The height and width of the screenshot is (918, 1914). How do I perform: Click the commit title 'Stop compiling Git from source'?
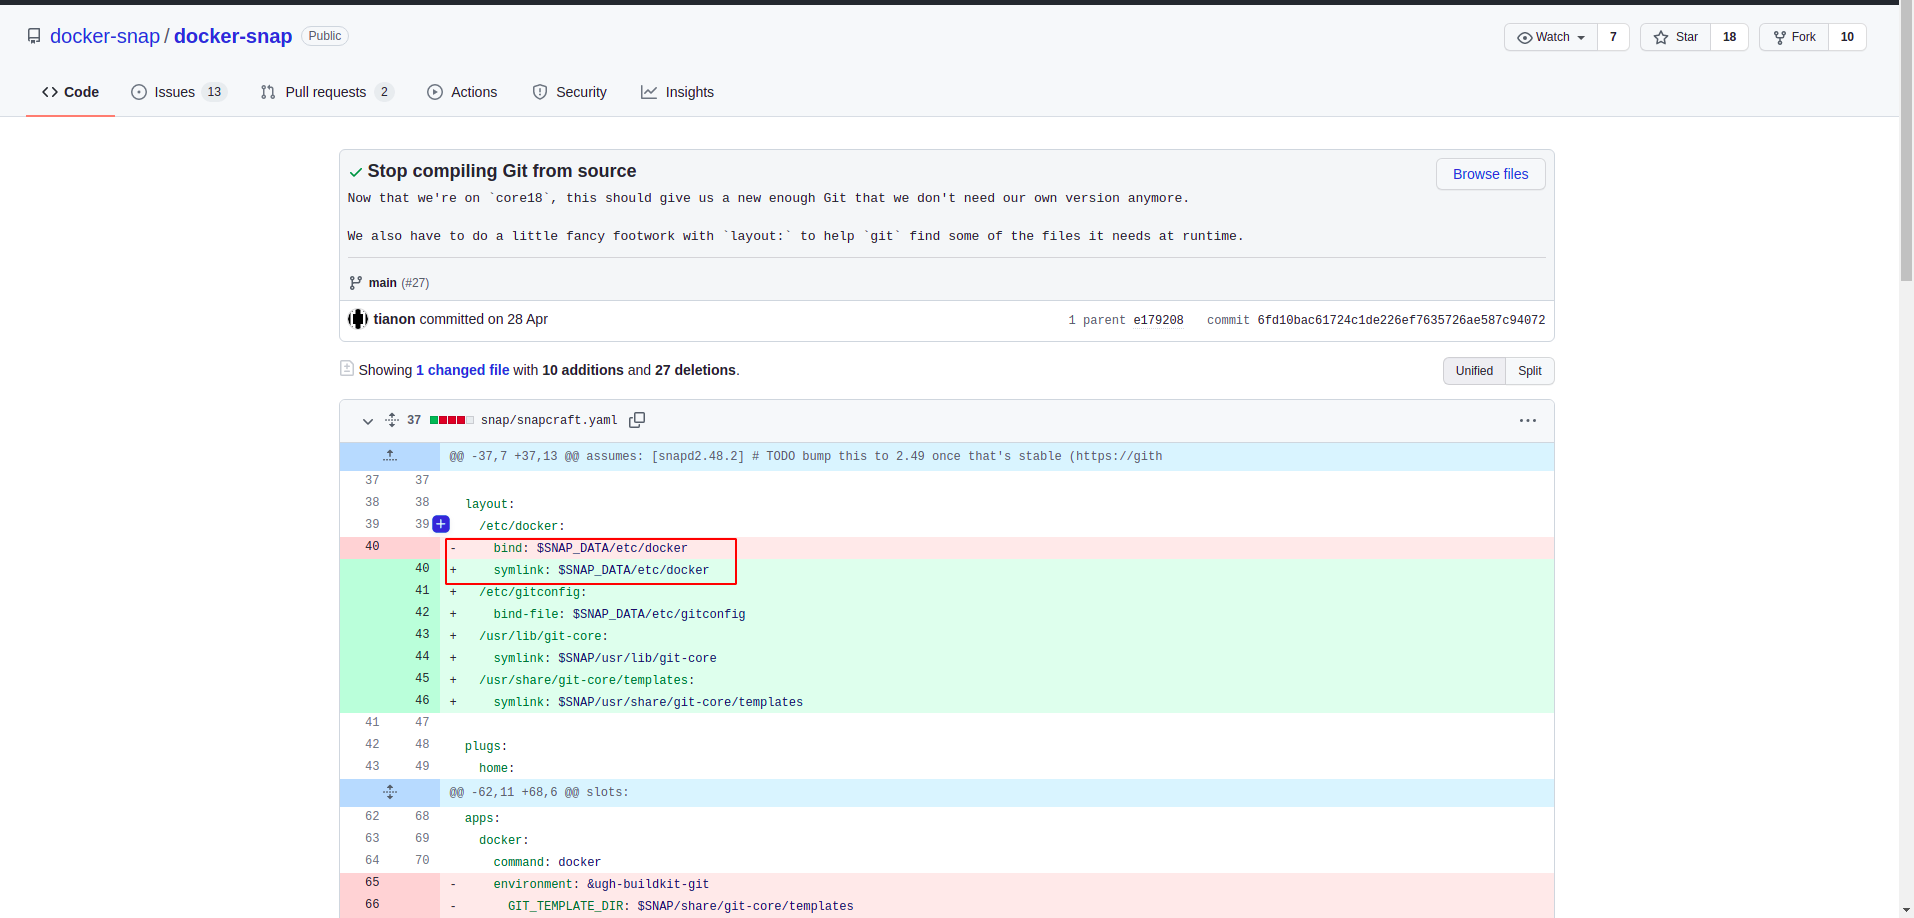(502, 171)
